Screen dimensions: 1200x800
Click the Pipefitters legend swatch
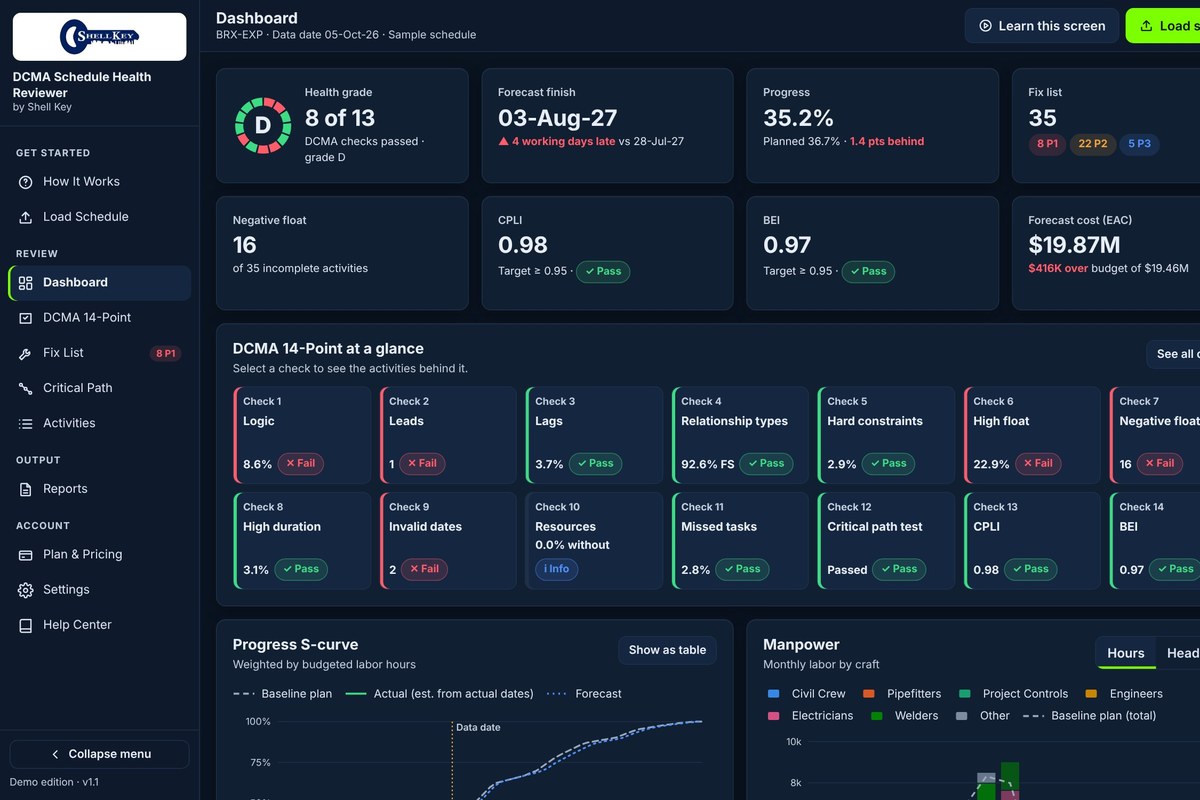click(x=869, y=694)
